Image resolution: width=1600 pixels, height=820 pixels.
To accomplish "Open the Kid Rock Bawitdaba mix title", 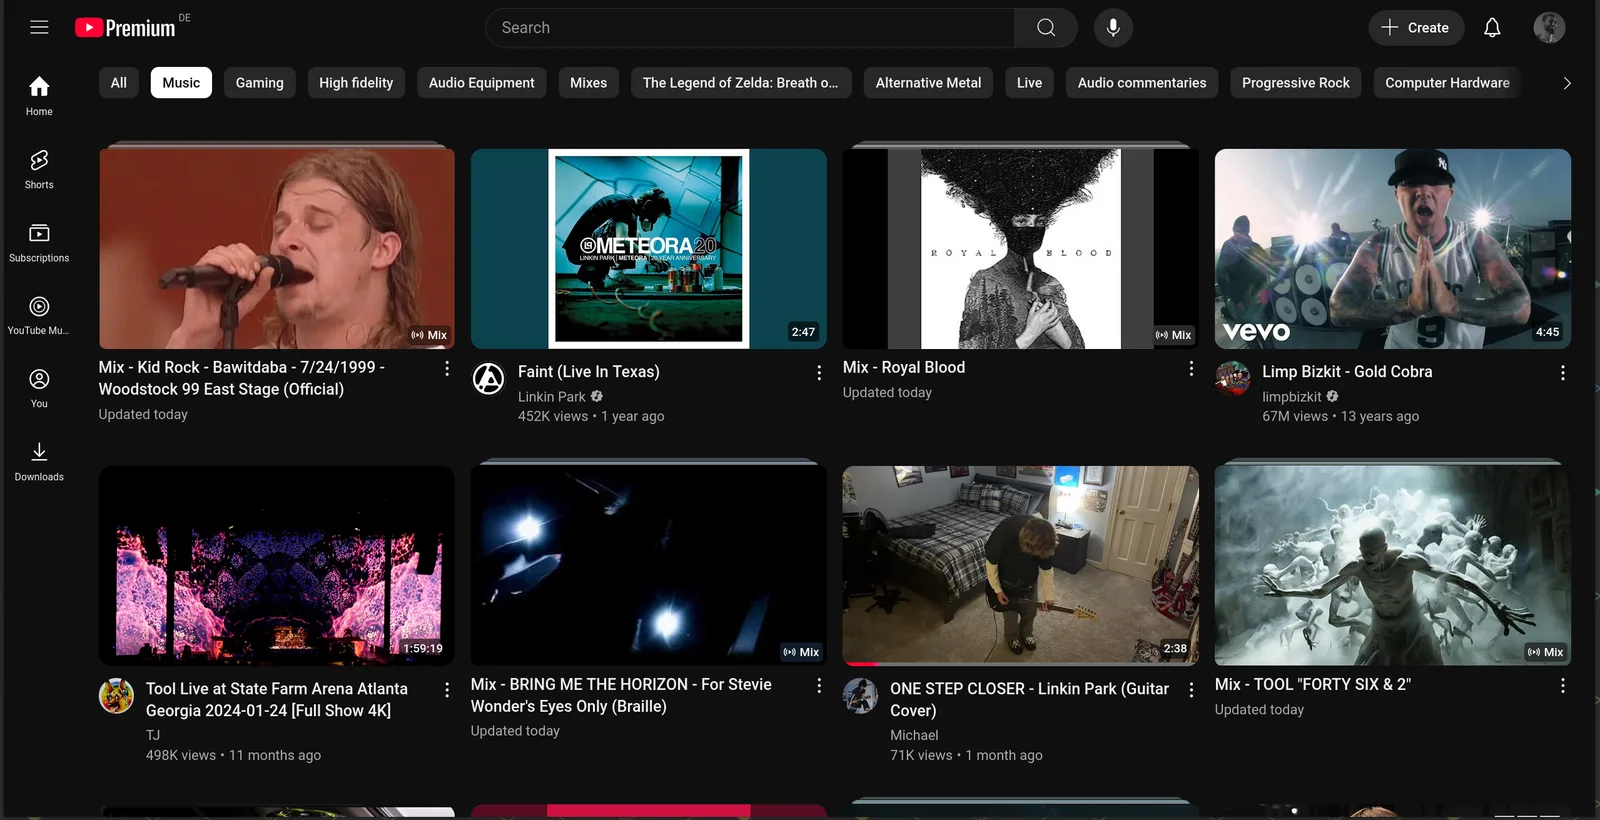I will (x=242, y=378).
